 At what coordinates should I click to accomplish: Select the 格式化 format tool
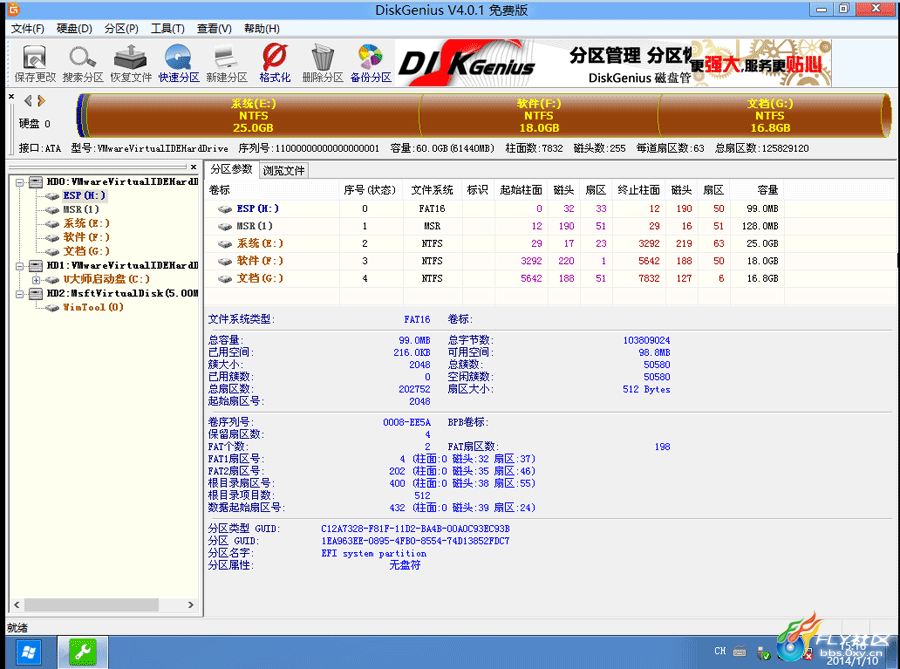[275, 64]
